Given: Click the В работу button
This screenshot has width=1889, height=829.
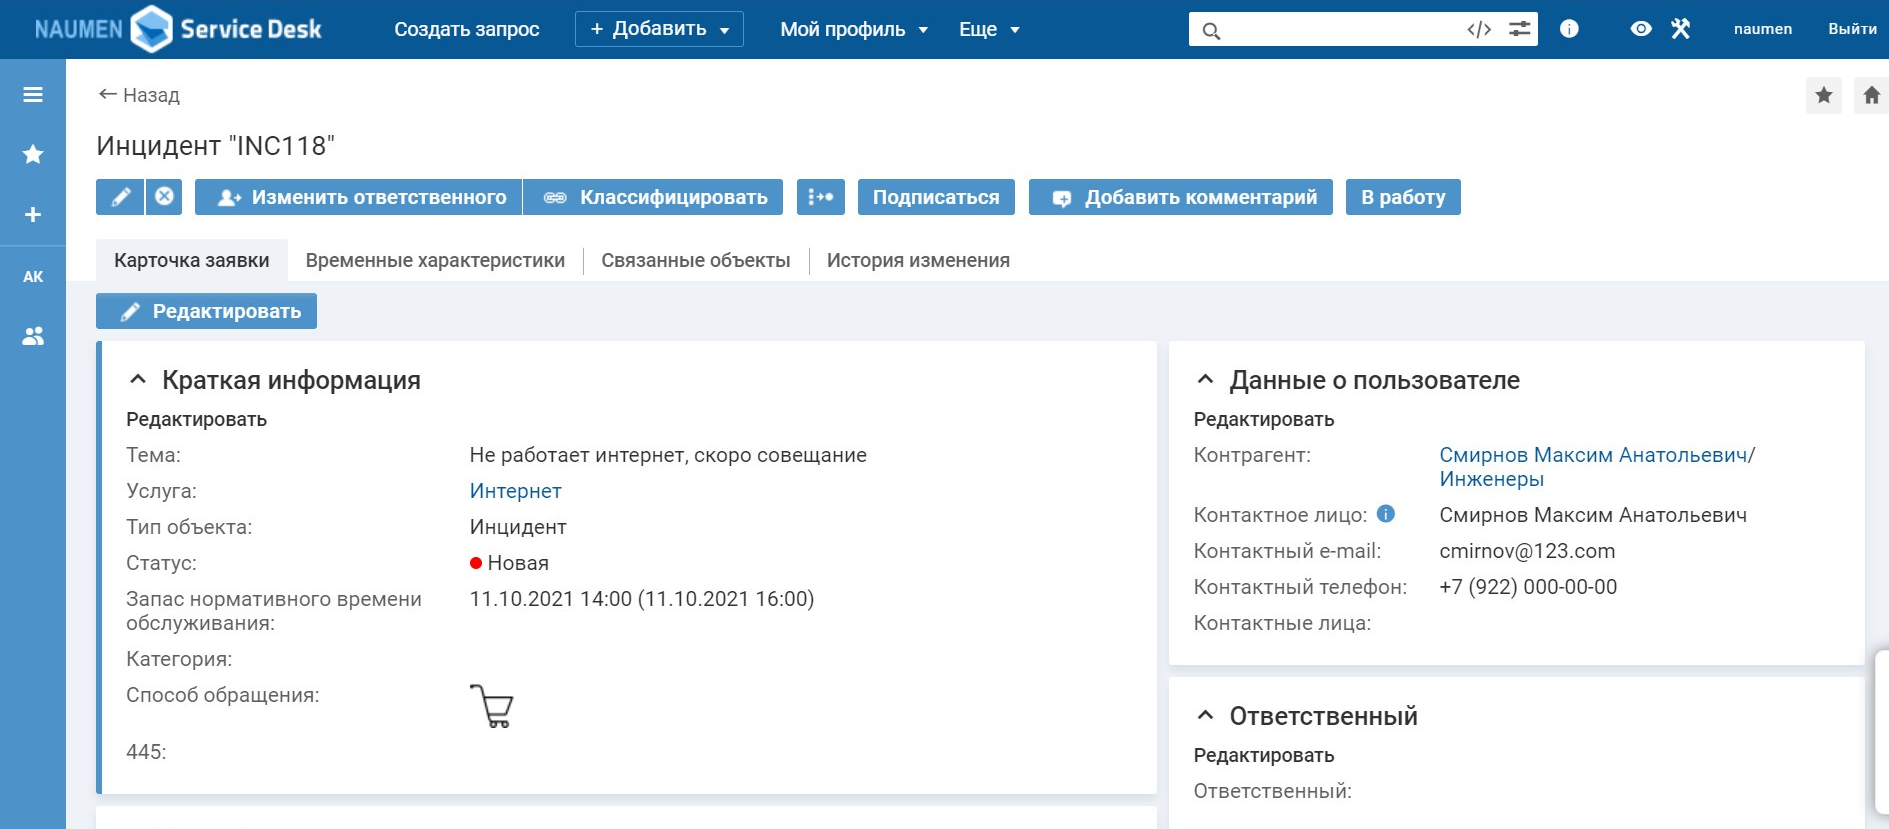Looking at the screenshot, I should [1402, 197].
